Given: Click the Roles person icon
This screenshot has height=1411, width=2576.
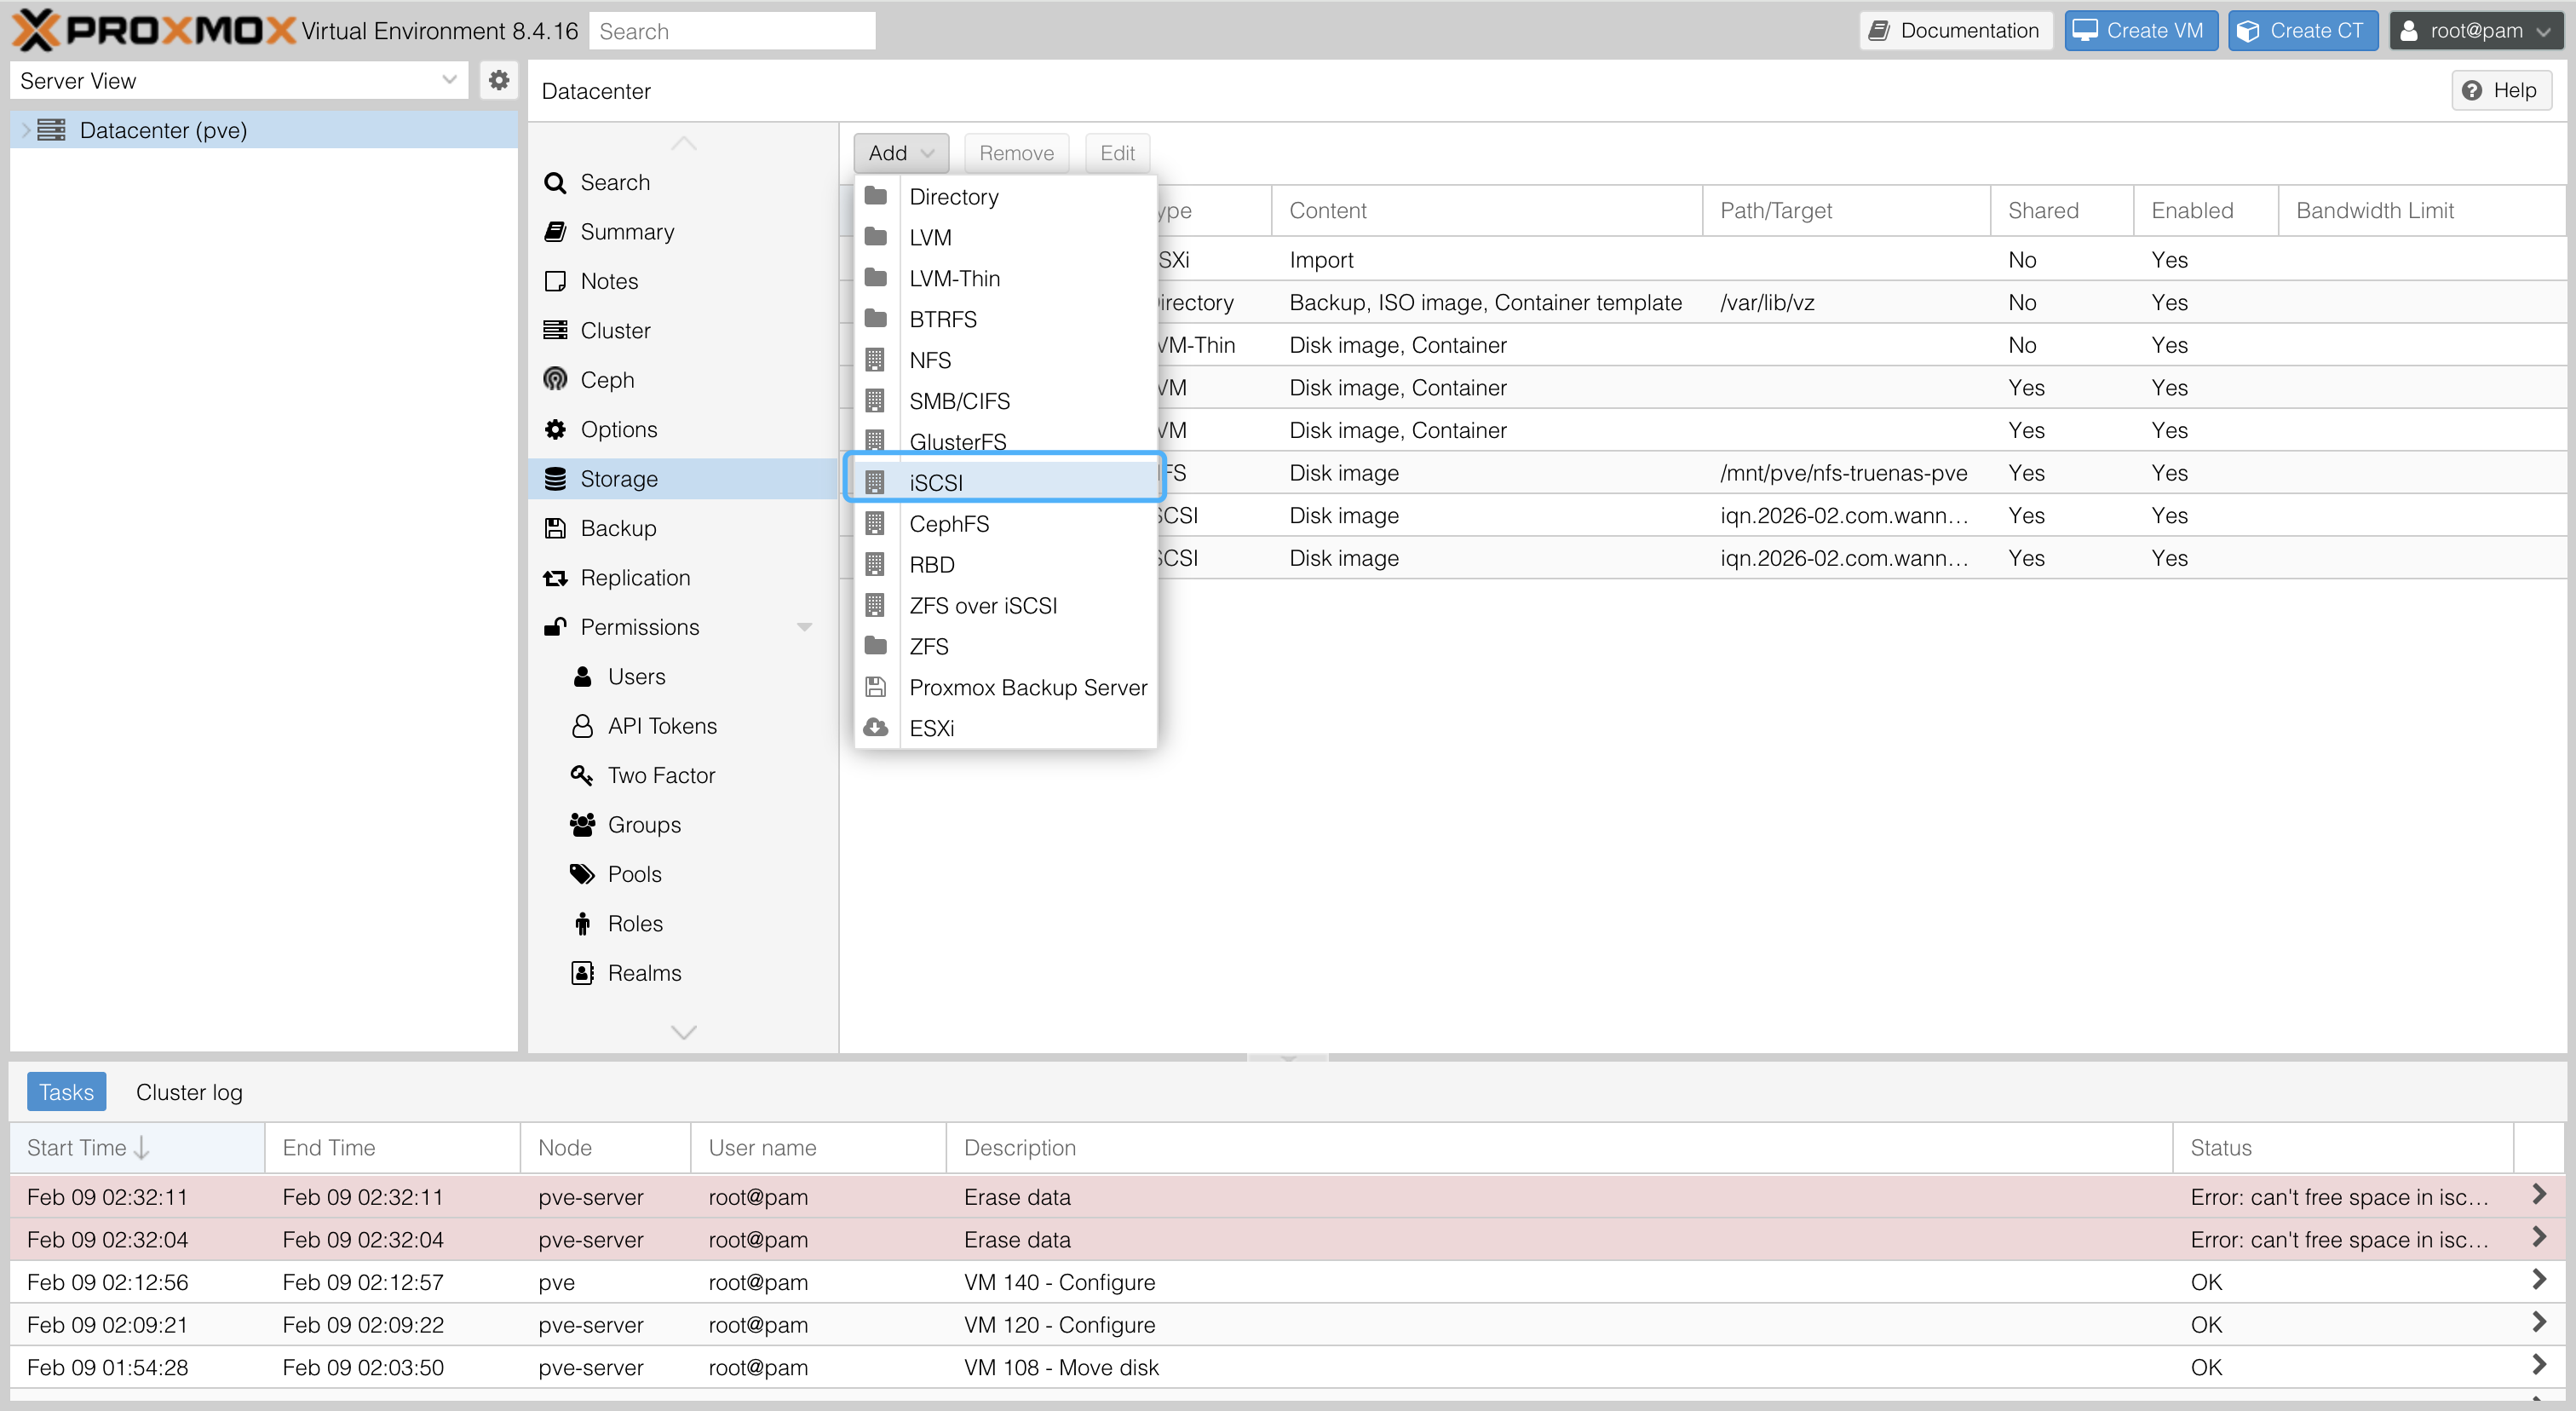Looking at the screenshot, I should coord(582,924).
